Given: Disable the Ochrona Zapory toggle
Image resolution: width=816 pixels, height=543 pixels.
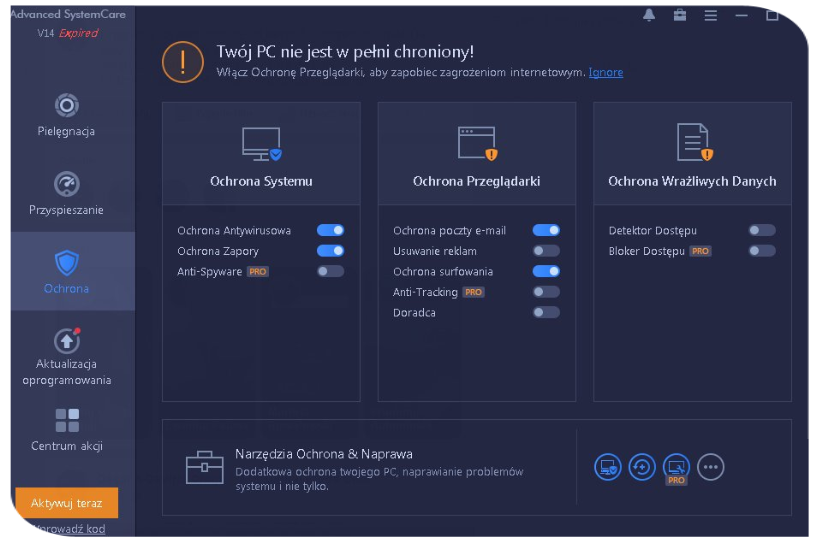Looking at the screenshot, I should click(330, 251).
